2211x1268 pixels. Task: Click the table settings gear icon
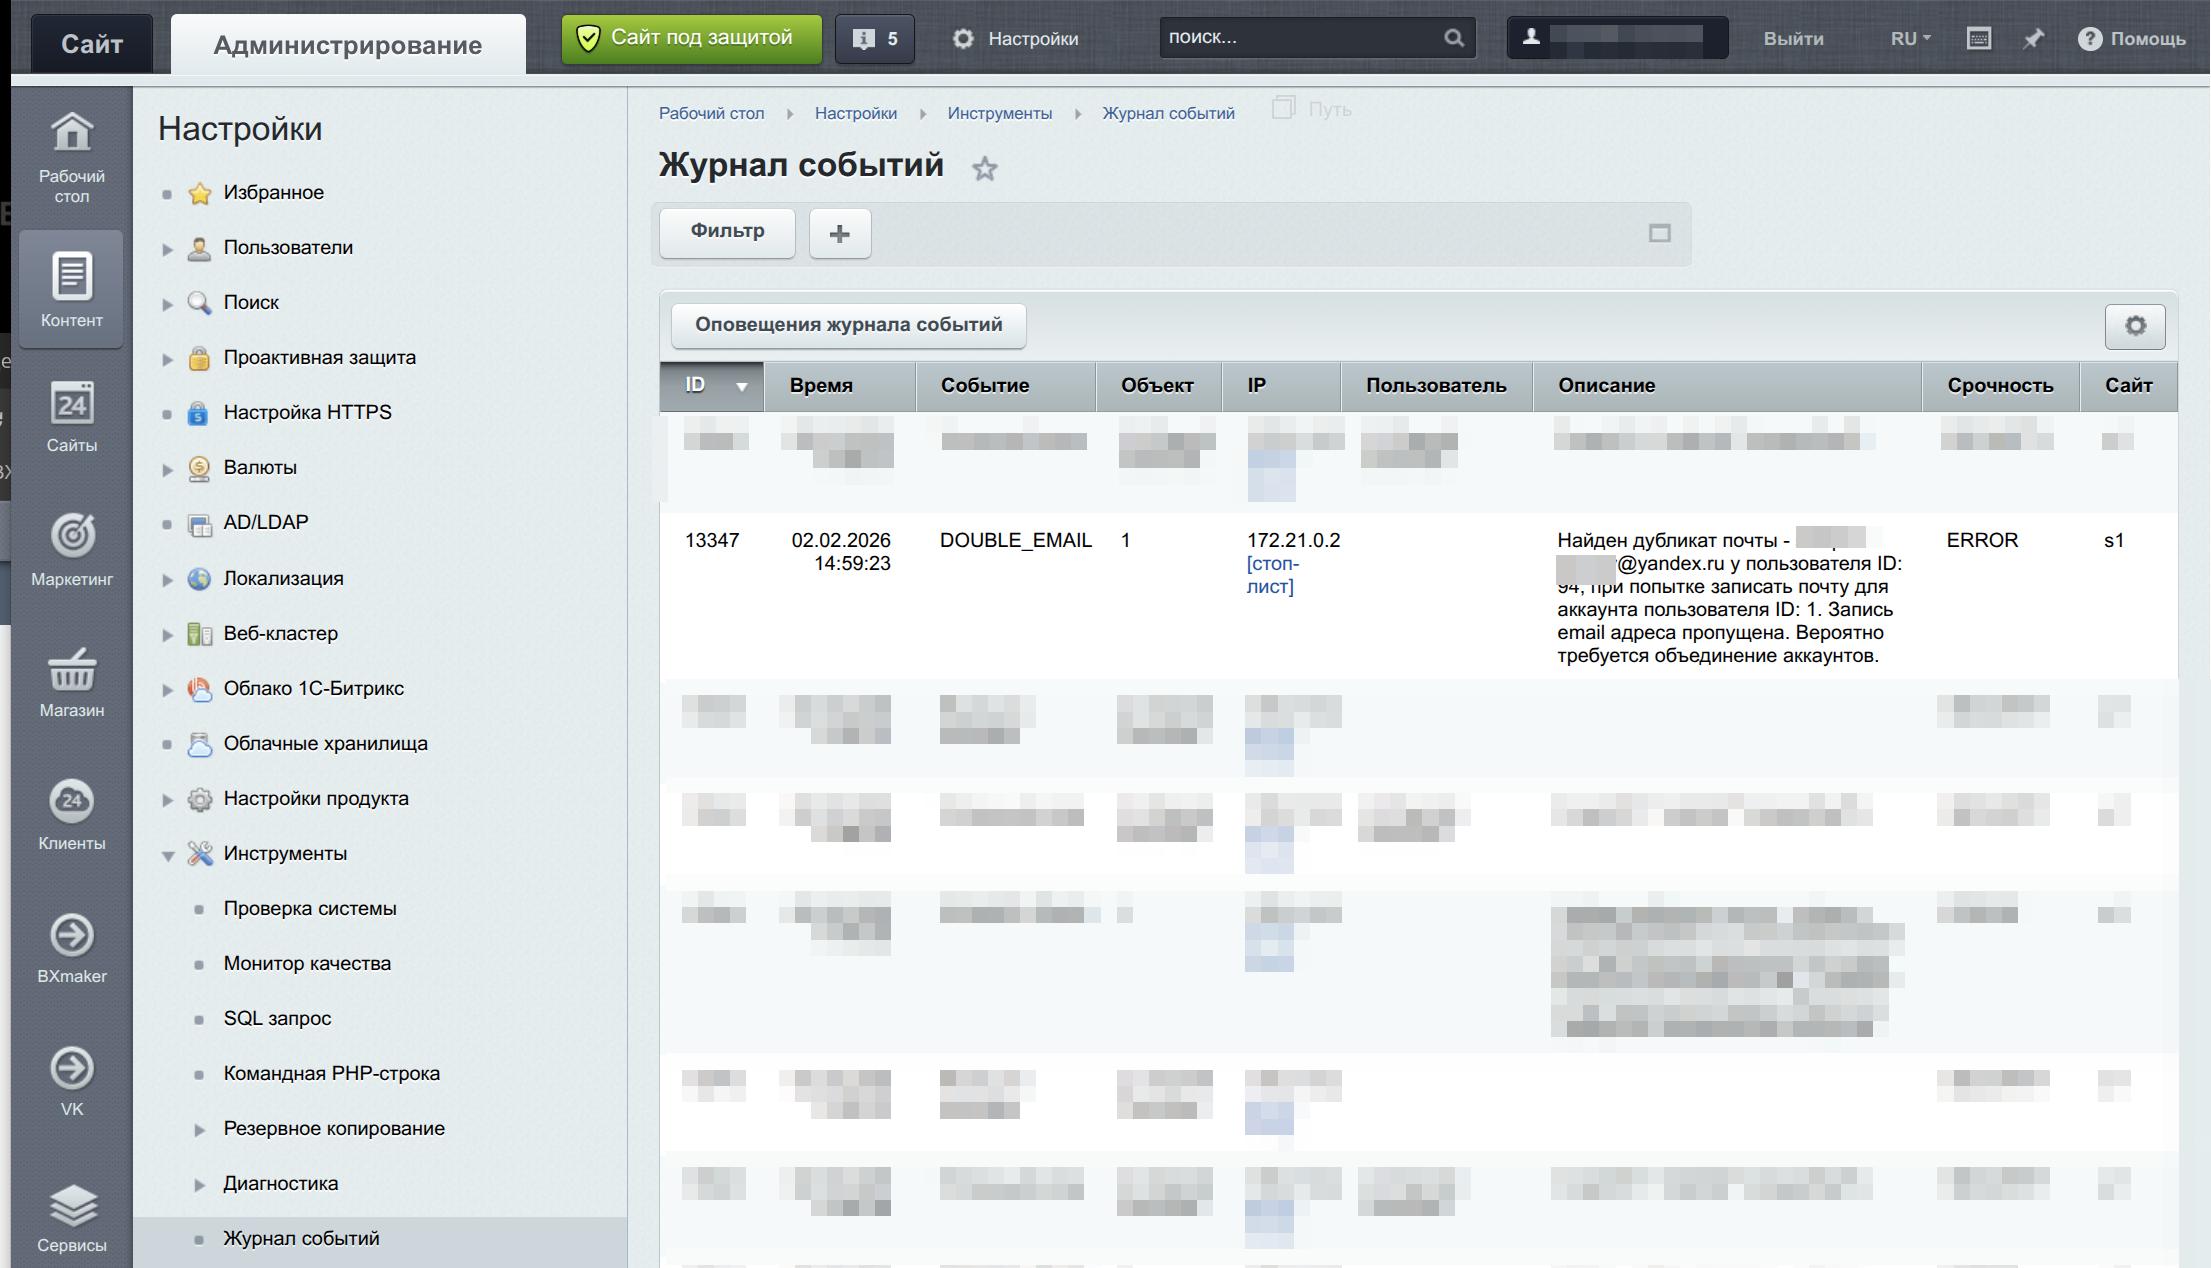[2134, 326]
